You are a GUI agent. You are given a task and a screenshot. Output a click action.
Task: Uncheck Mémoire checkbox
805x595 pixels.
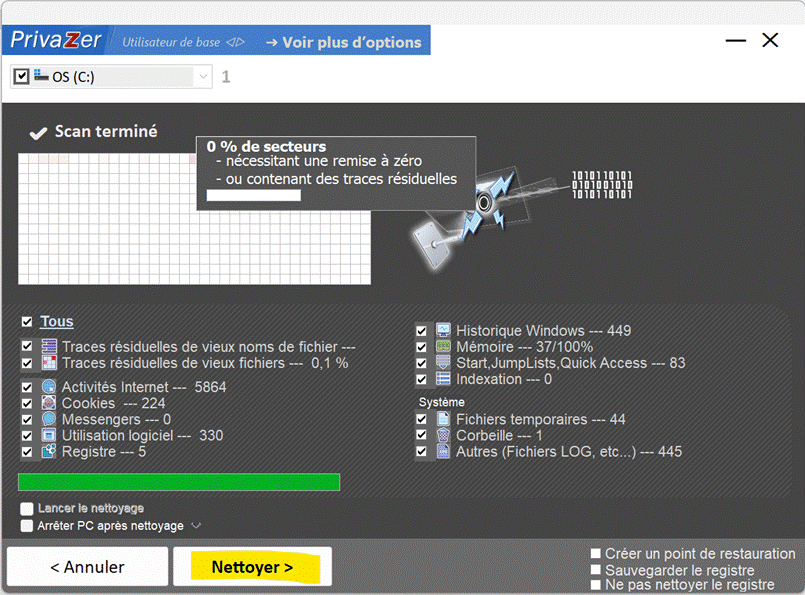coord(421,347)
